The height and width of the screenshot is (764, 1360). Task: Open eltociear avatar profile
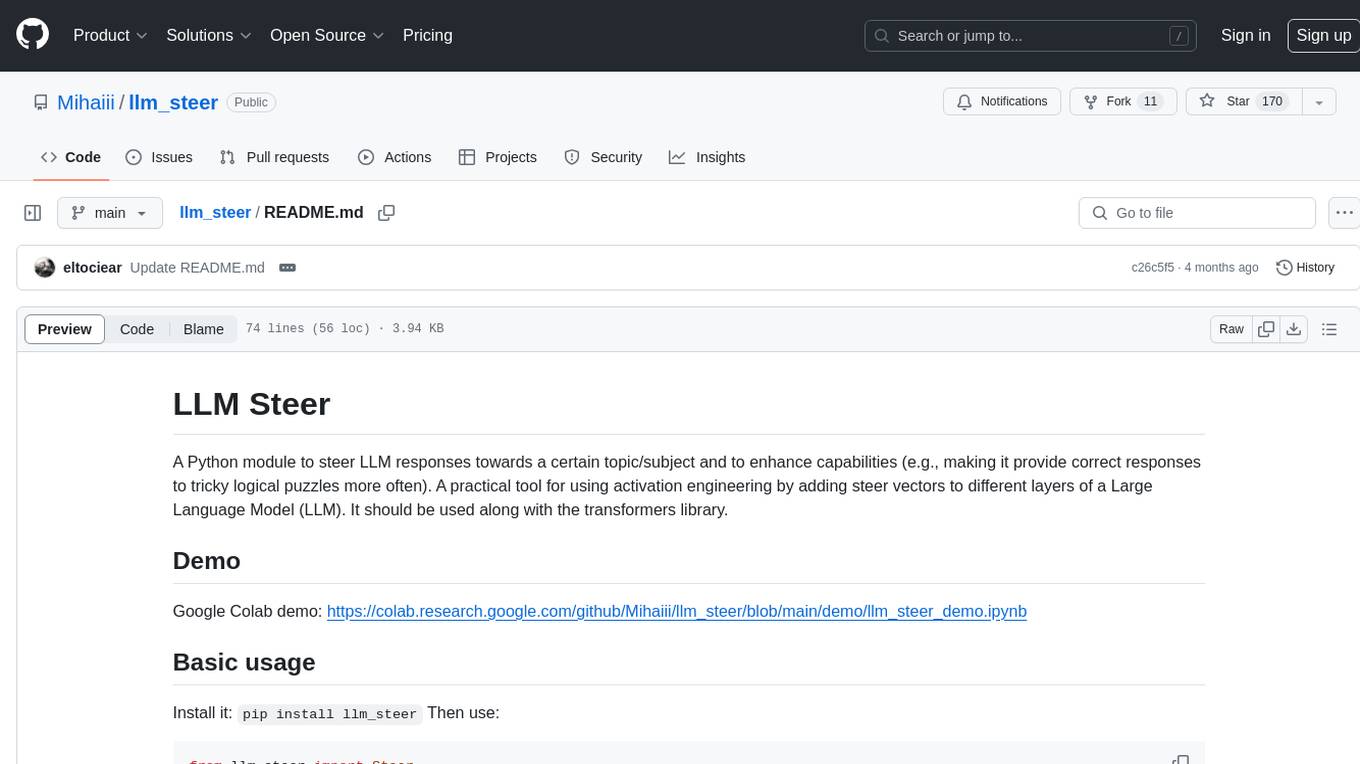pos(44,268)
